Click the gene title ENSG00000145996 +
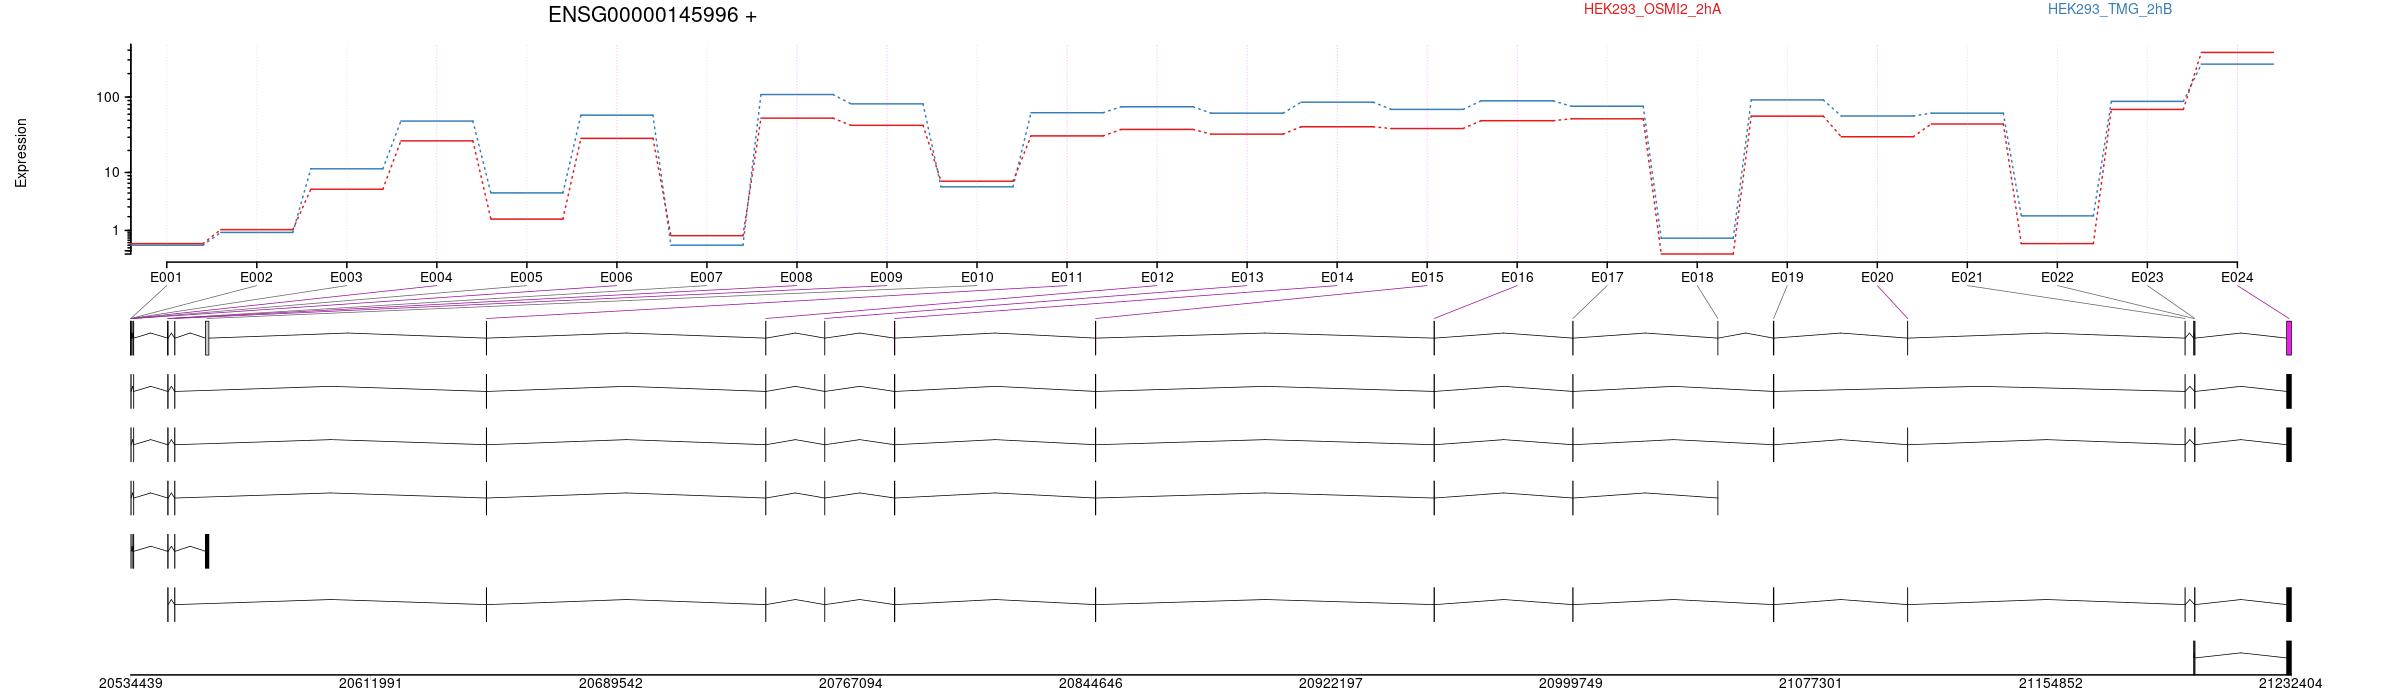The image size is (2400, 700). point(652,15)
